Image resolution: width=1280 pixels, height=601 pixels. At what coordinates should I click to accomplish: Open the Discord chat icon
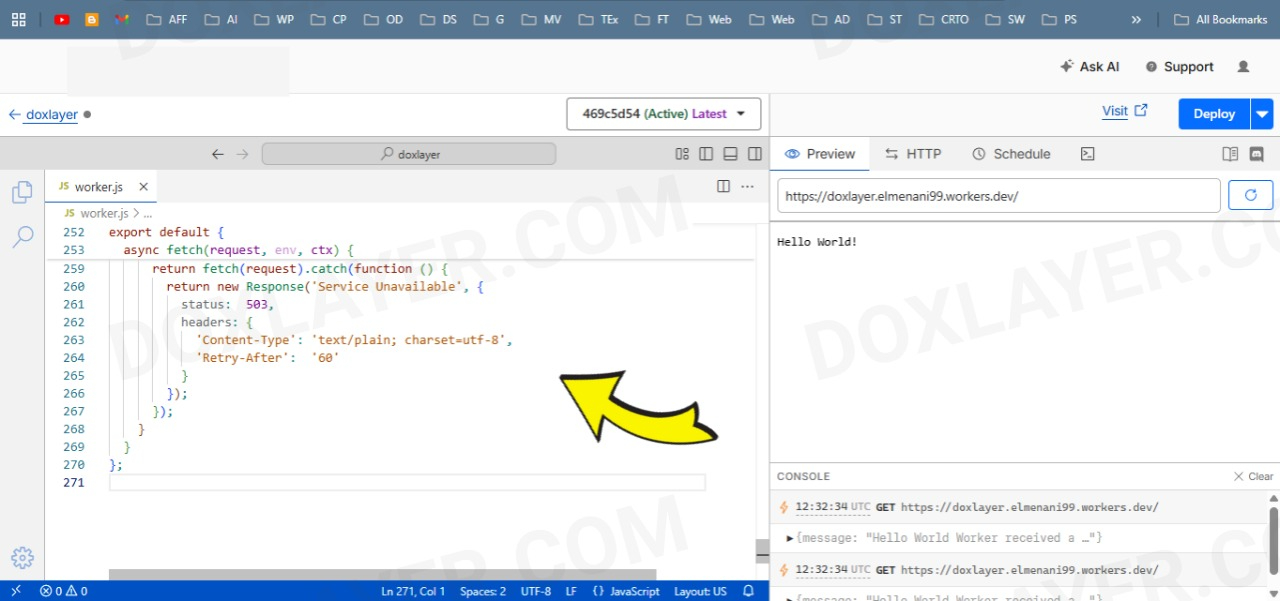tap(1257, 154)
